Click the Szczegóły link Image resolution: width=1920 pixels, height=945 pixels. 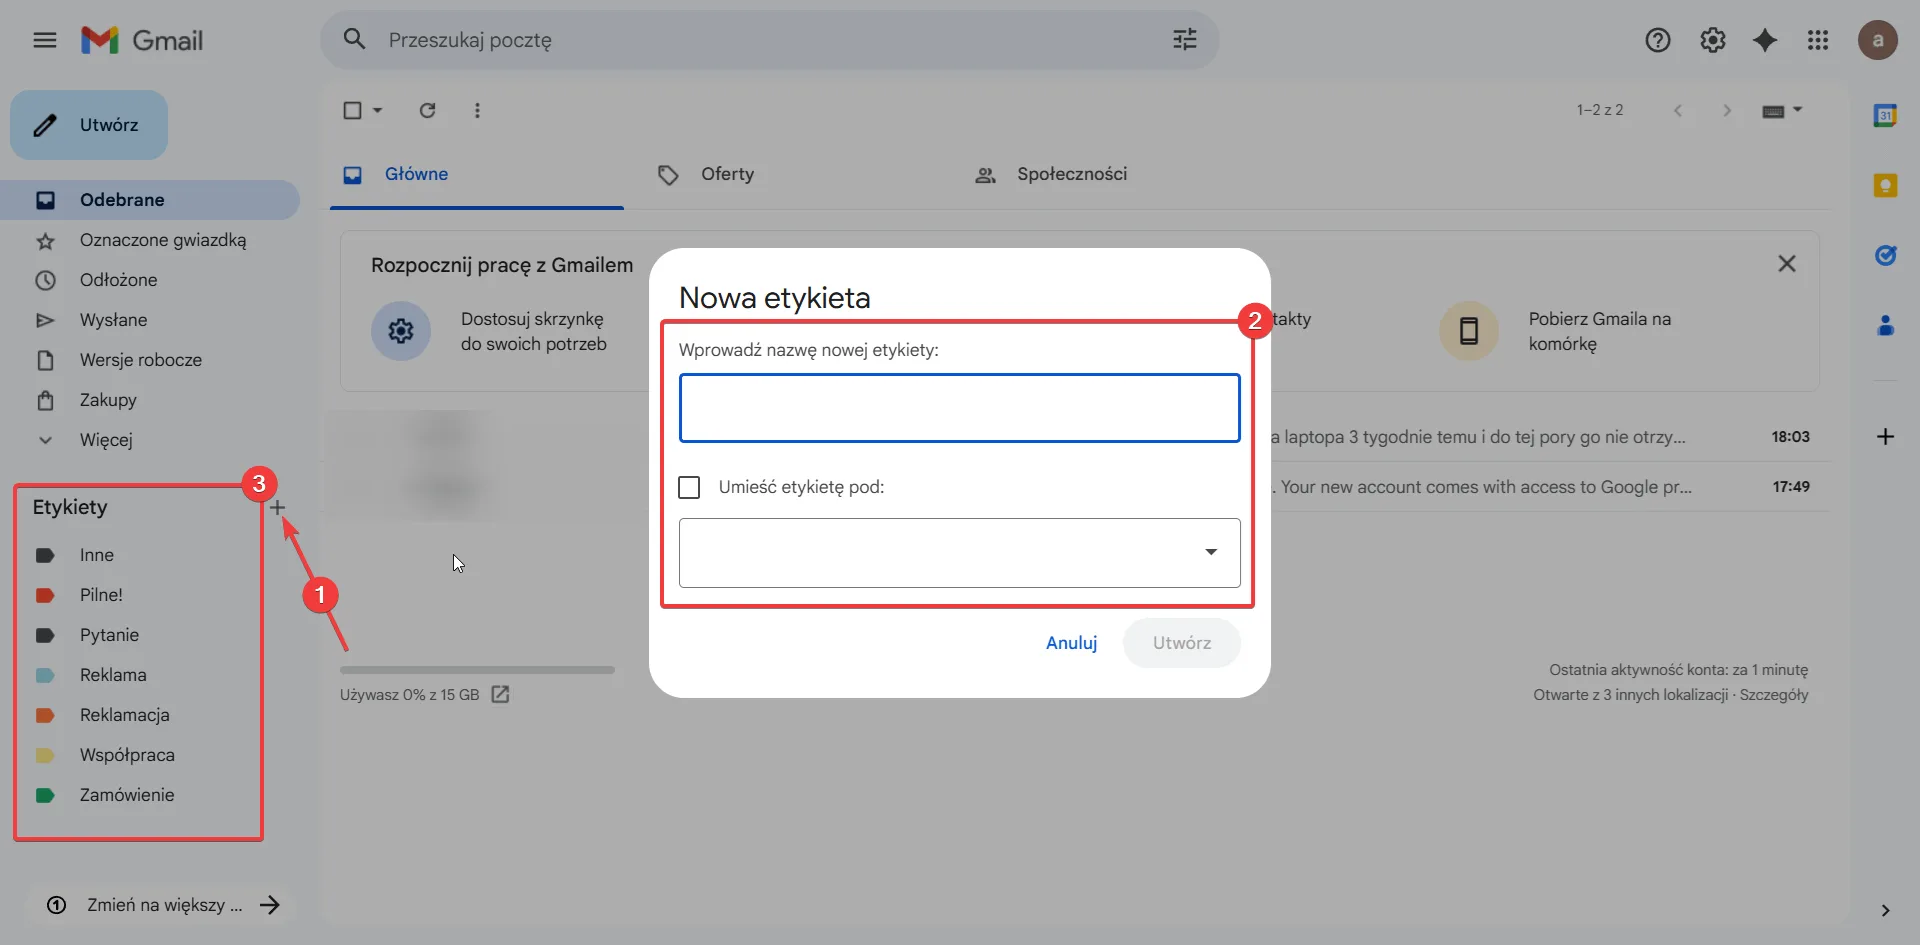click(1773, 695)
